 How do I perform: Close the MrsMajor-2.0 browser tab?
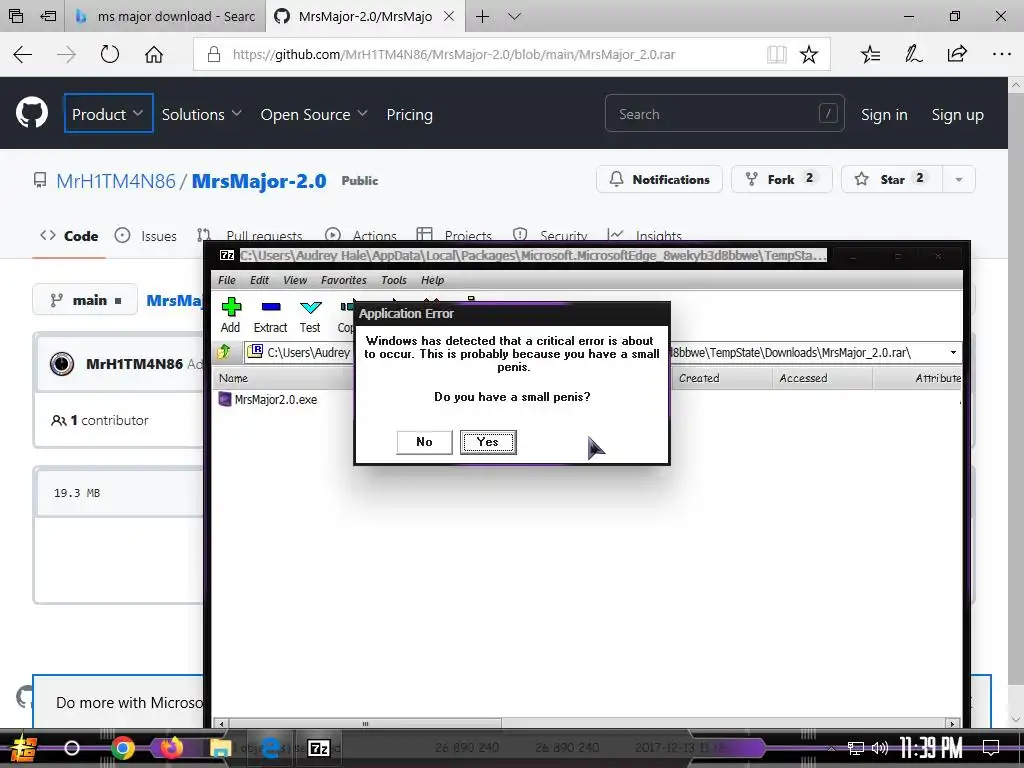point(449,16)
